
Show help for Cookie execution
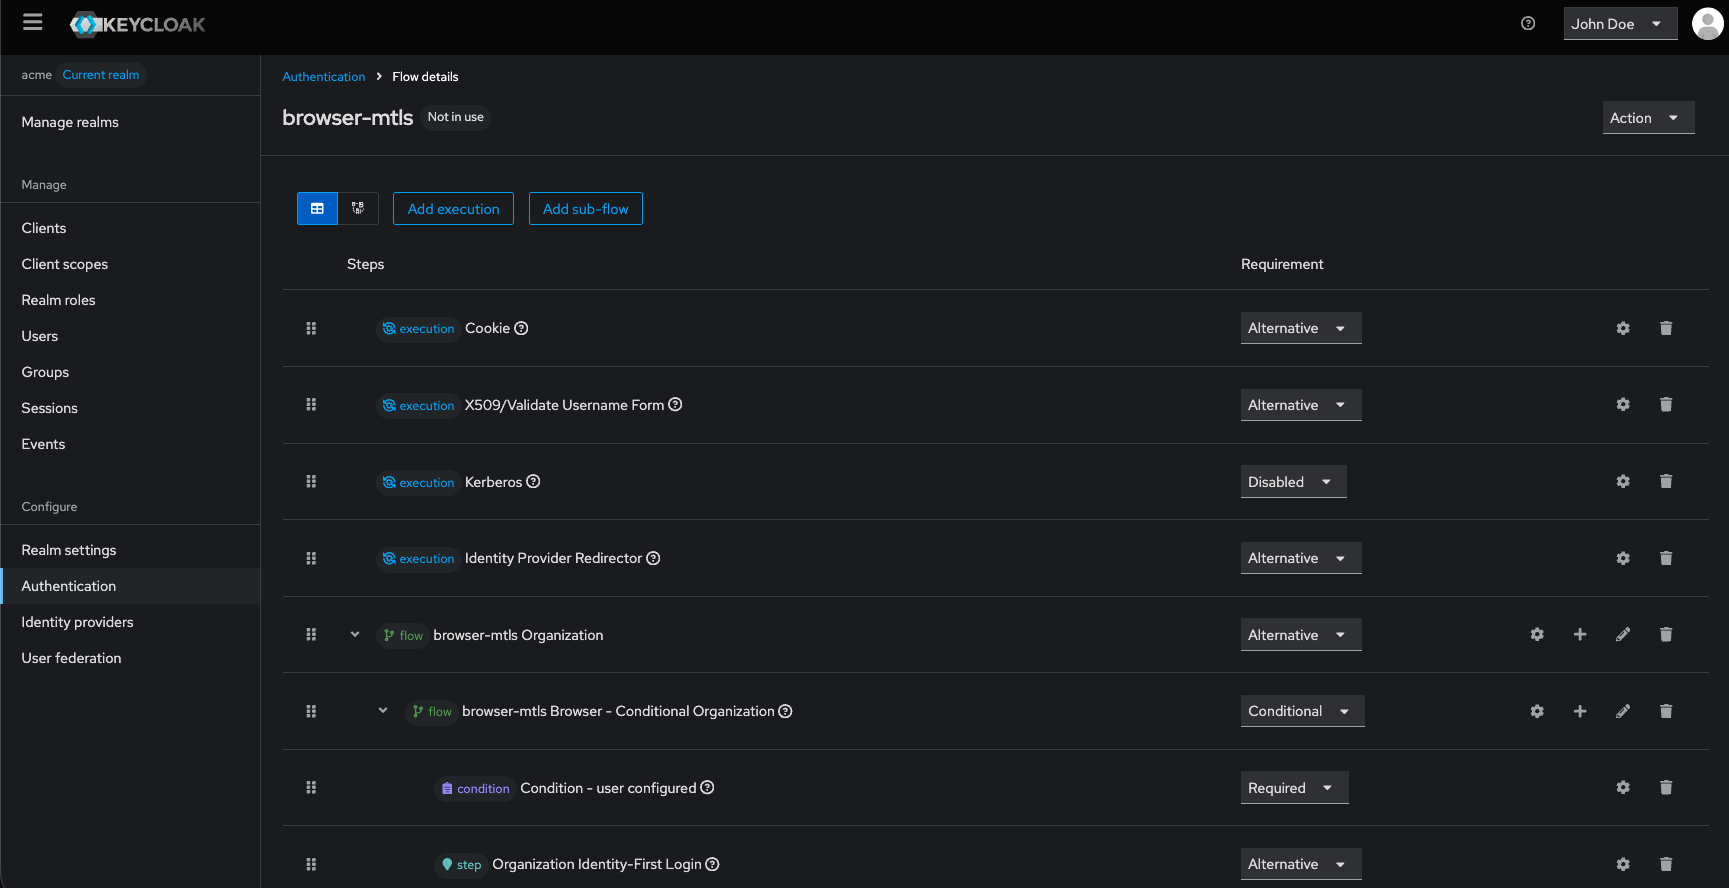(x=521, y=328)
